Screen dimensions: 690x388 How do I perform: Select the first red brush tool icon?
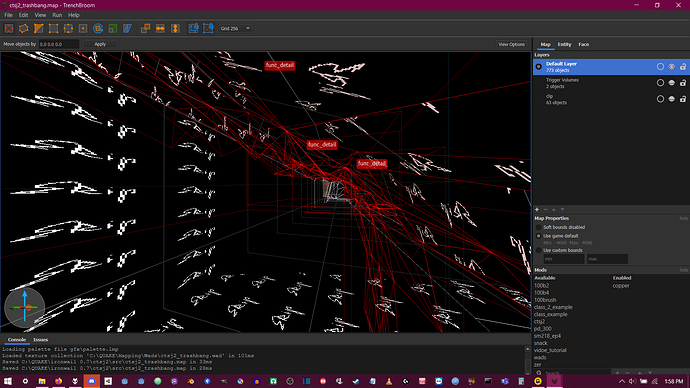tap(9, 29)
